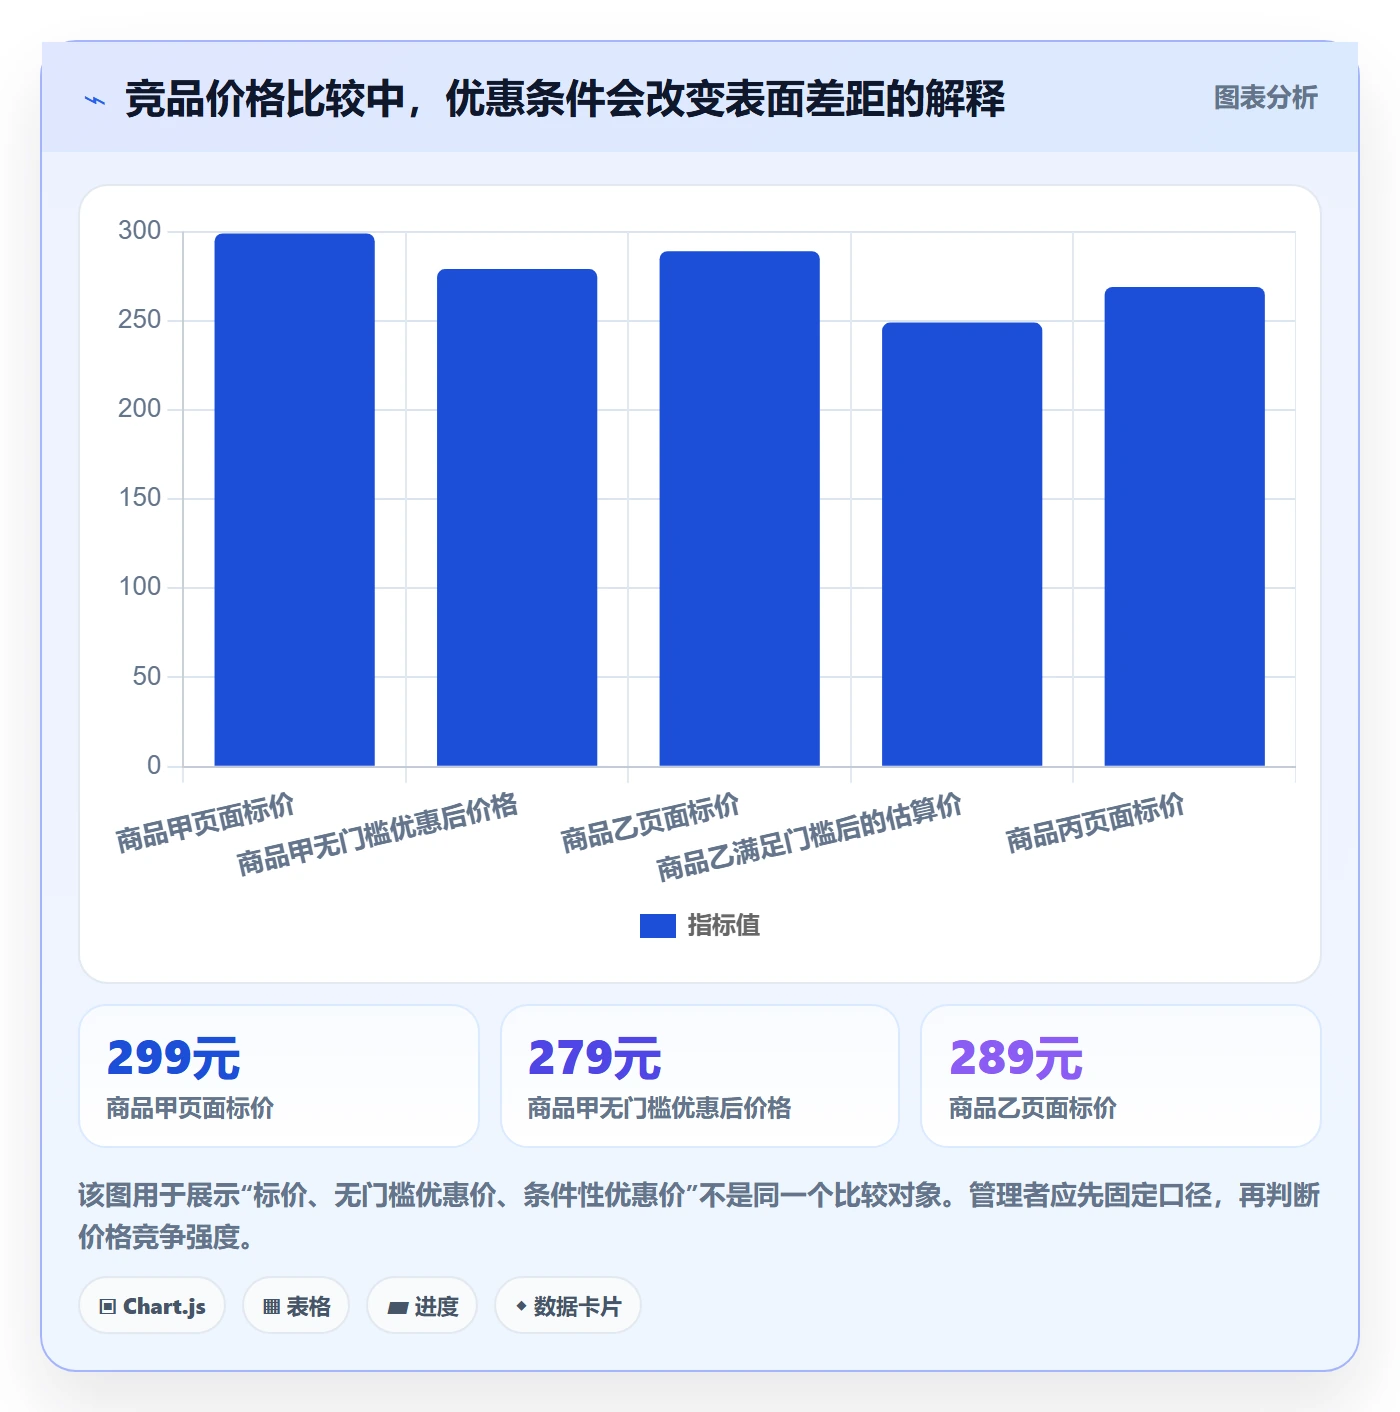Click the description text starting 该图用于展示
The height and width of the screenshot is (1412, 1400).
point(699,1216)
